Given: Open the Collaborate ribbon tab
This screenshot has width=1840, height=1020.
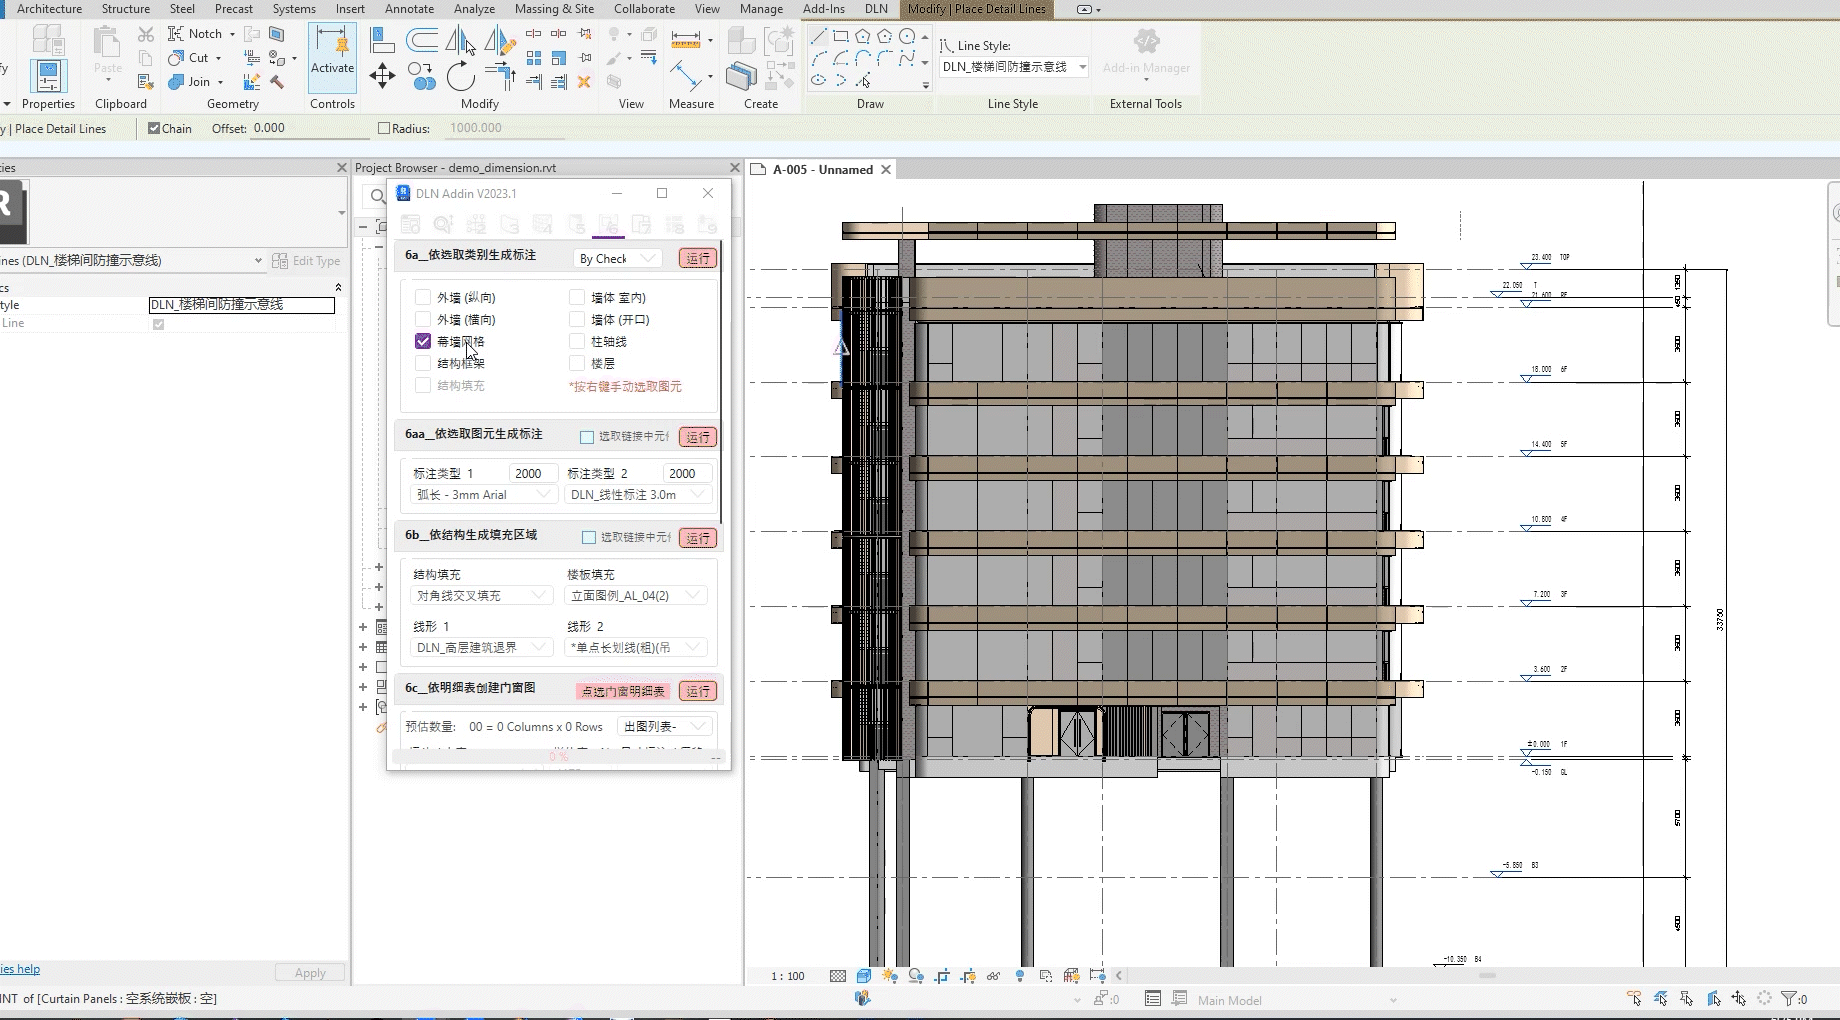Looking at the screenshot, I should [x=644, y=9].
